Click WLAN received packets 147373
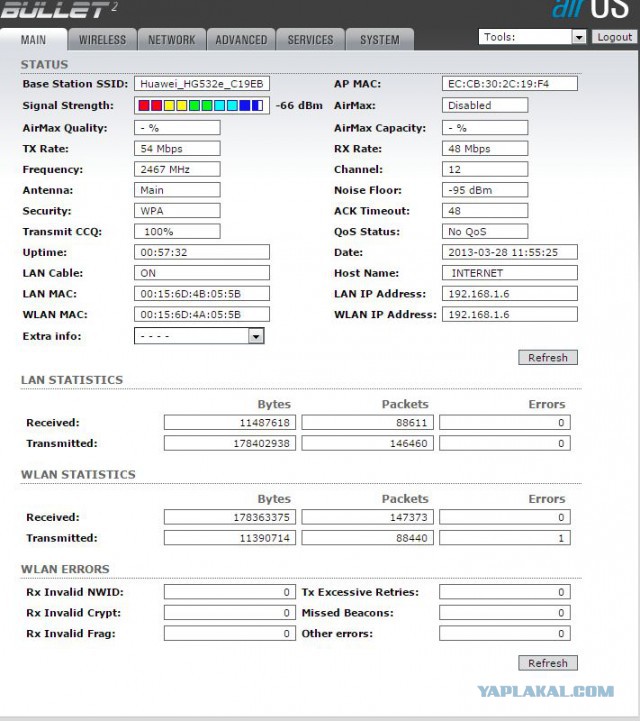 tap(367, 517)
